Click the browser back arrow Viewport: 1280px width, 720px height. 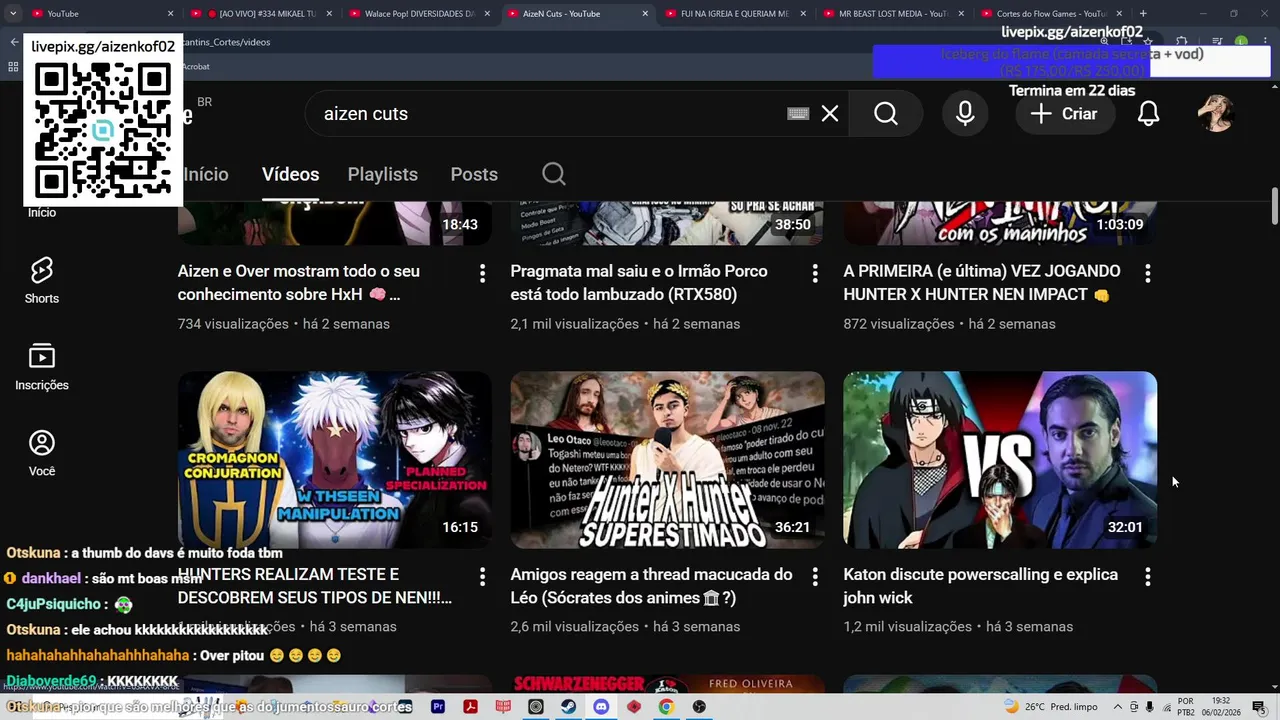pyautogui.click(x=14, y=42)
